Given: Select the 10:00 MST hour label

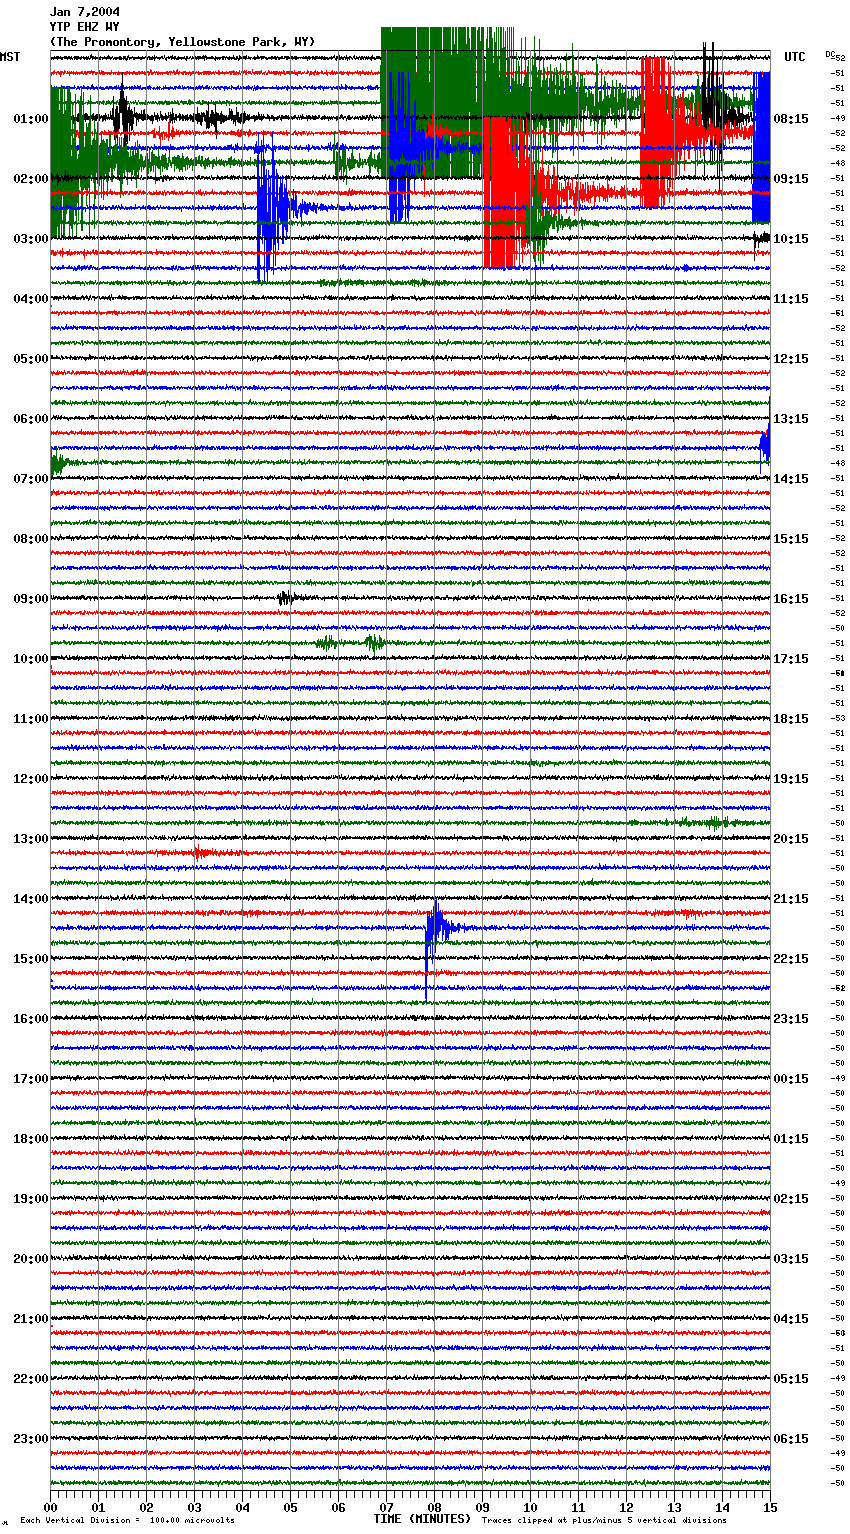Looking at the screenshot, I should [31, 659].
